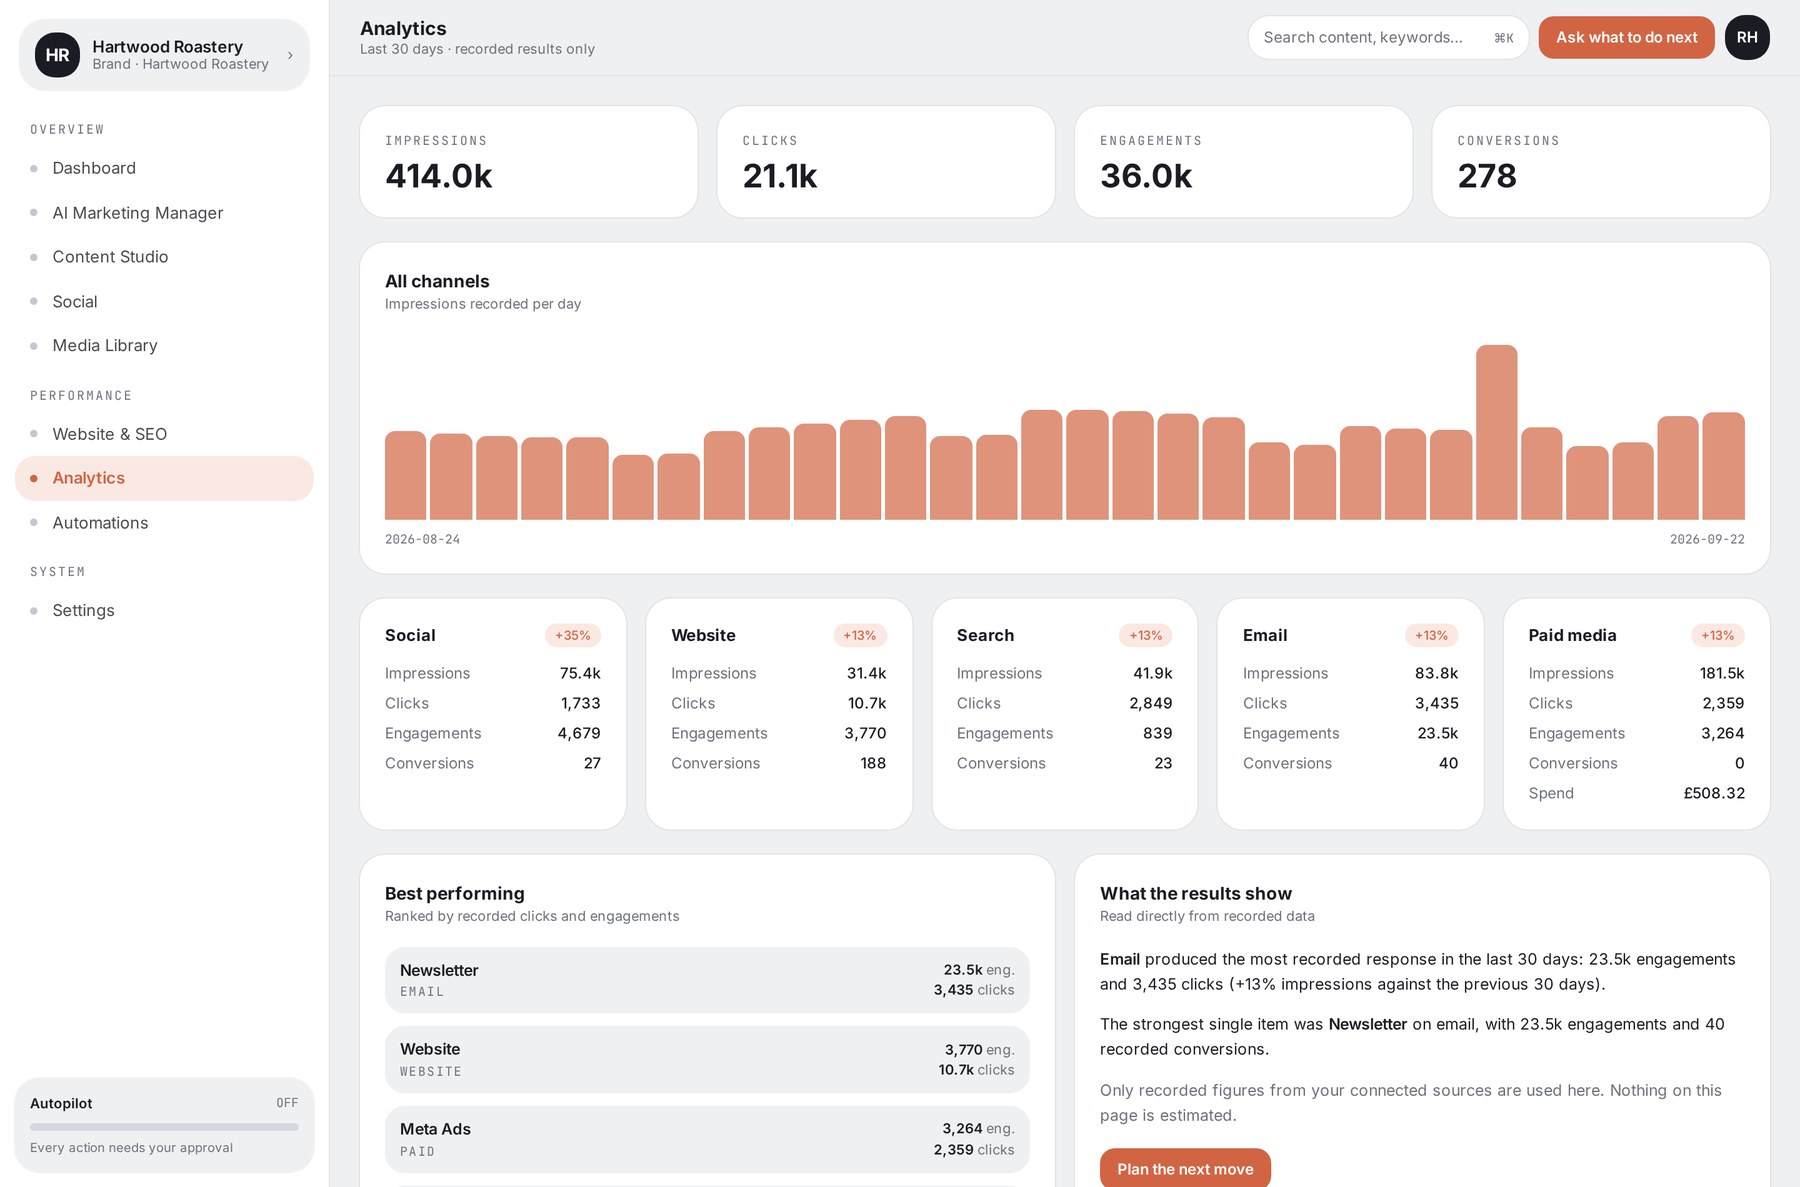Click the 2026-09-22 chart end date

coord(1707,539)
